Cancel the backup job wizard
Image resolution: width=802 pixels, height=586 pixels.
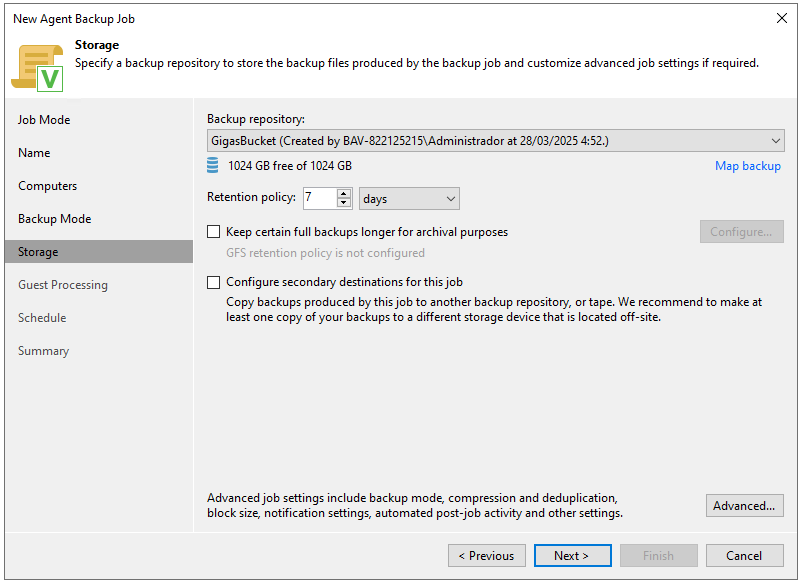[x=744, y=556]
